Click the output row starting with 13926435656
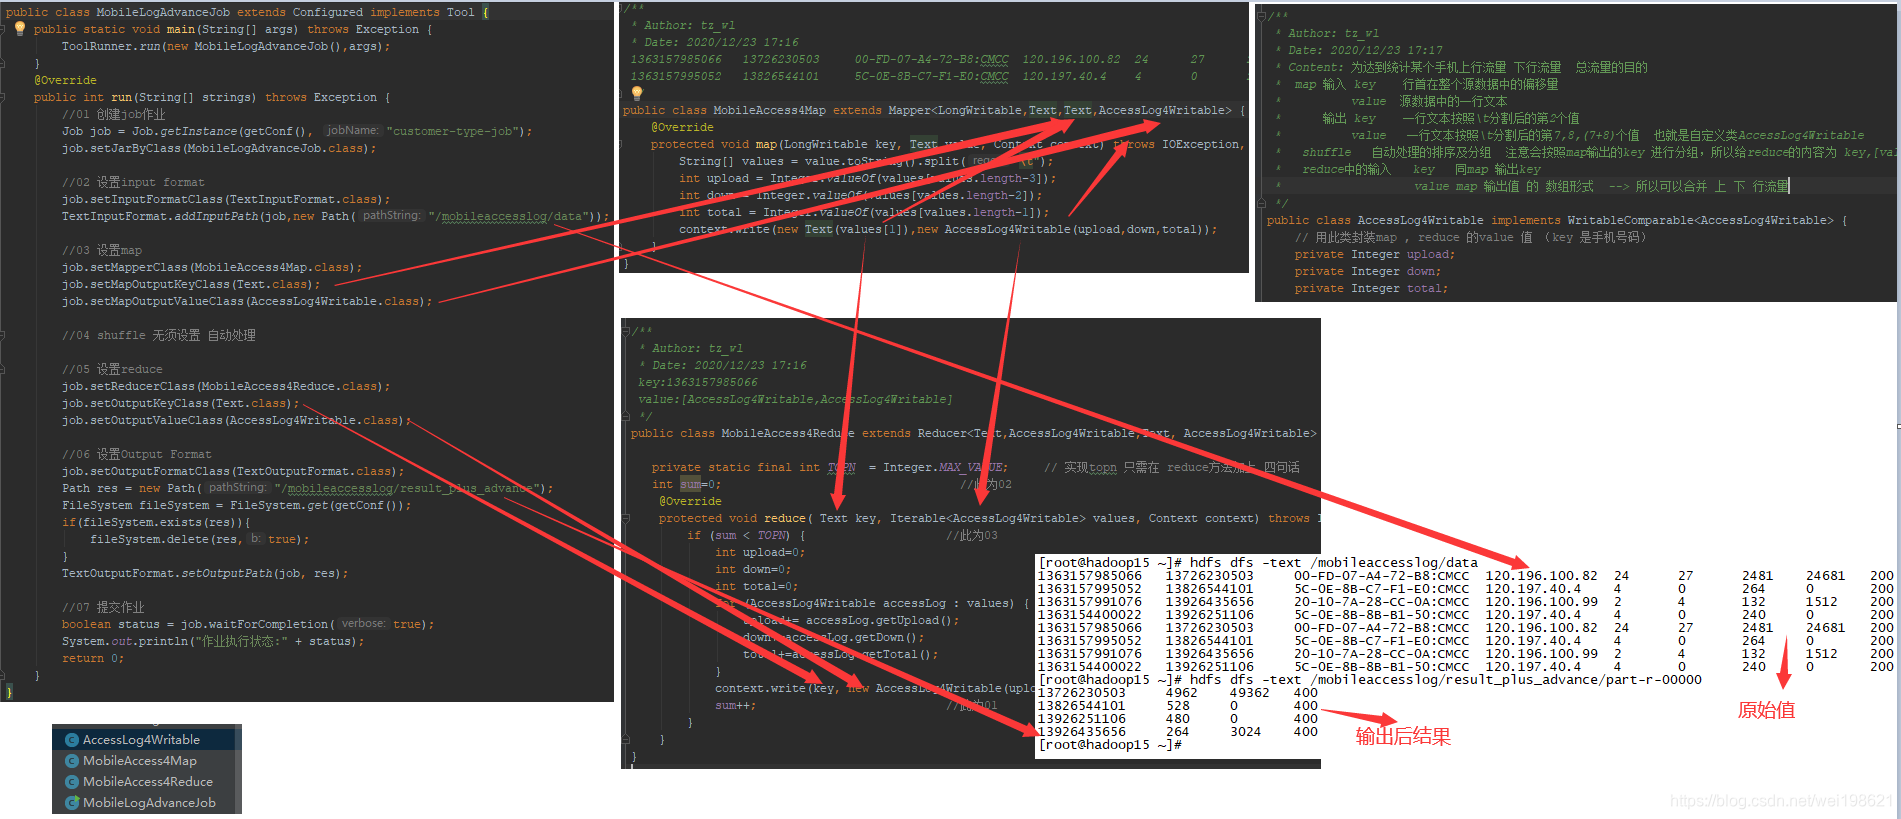Image resolution: width=1901 pixels, height=819 pixels. click(x=1178, y=732)
